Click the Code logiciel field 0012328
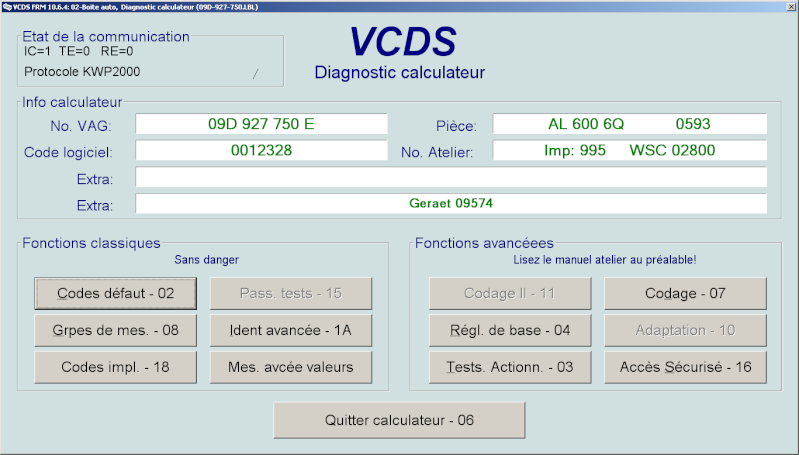This screenshot has height=455, width=799. pos(261,150)
